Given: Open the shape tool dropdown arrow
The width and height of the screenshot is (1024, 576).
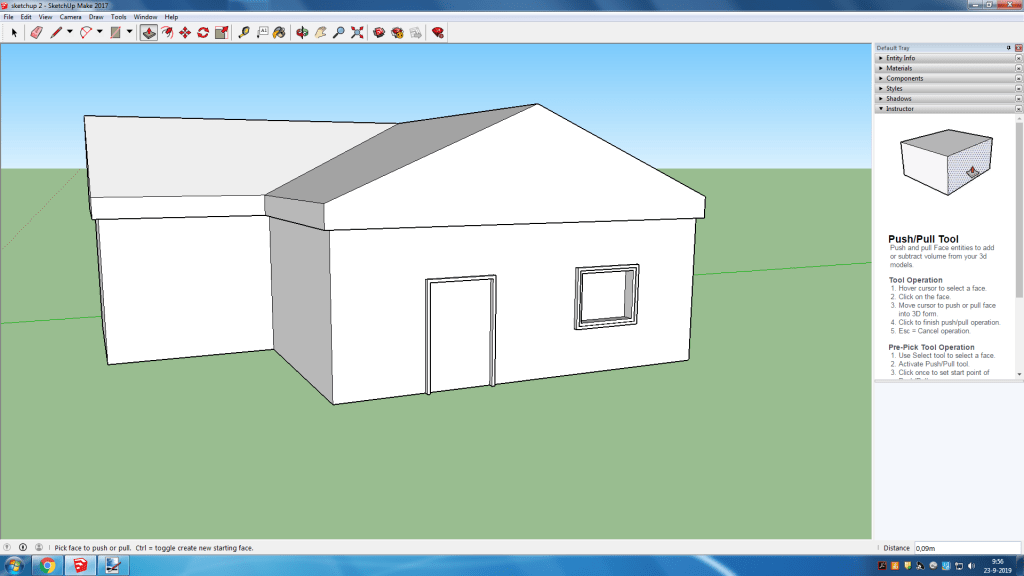Looking at the screenshot, I should pos(129,32).
